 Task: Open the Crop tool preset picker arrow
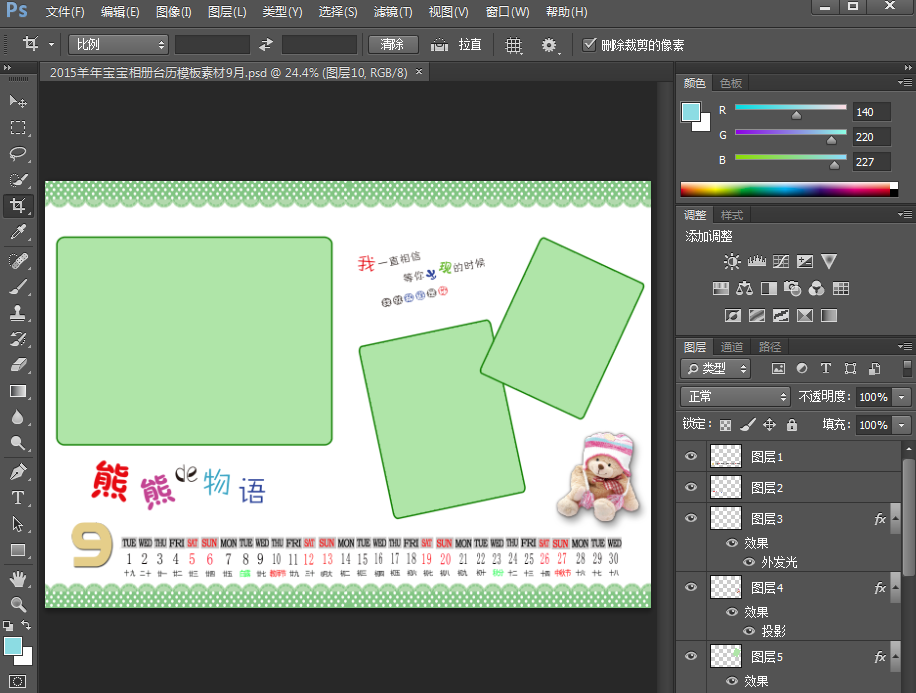pyautogui.click(x=51, y=44)
